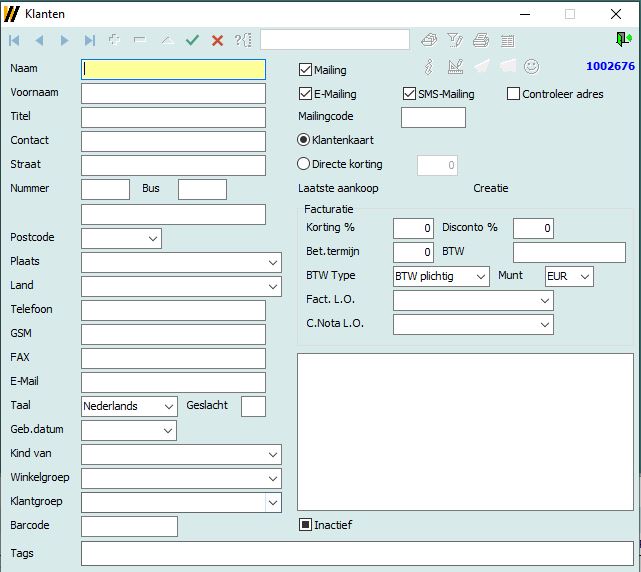Expand the Winkelgroep dropdown
The image size is (641, 572).
coord(273,478)
